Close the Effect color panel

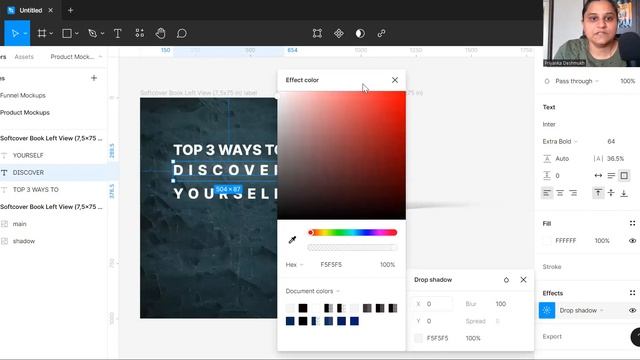(395, 80)
